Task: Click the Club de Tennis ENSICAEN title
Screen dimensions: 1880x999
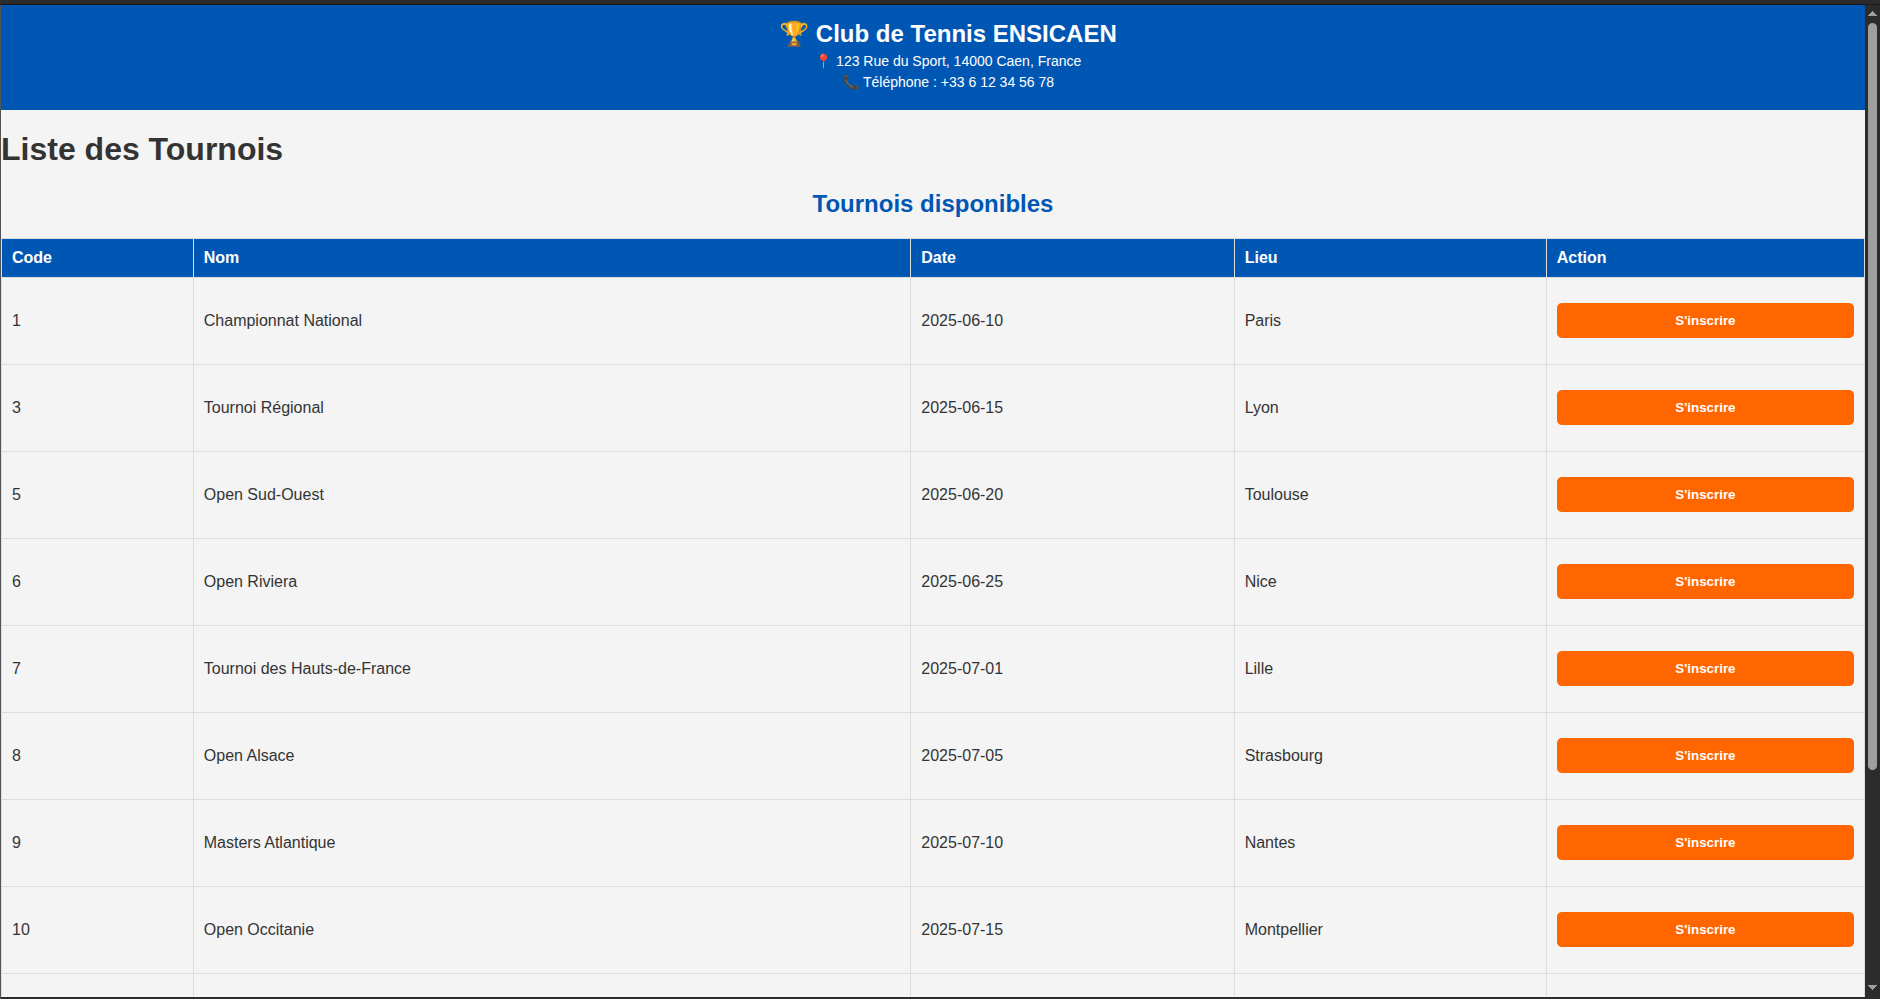Action: tap(965, 34)
